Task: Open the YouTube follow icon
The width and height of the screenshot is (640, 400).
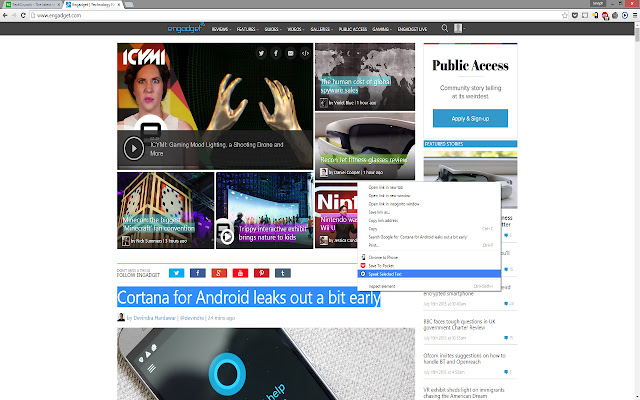Action: pyautogui.click(x=239, y=272)
